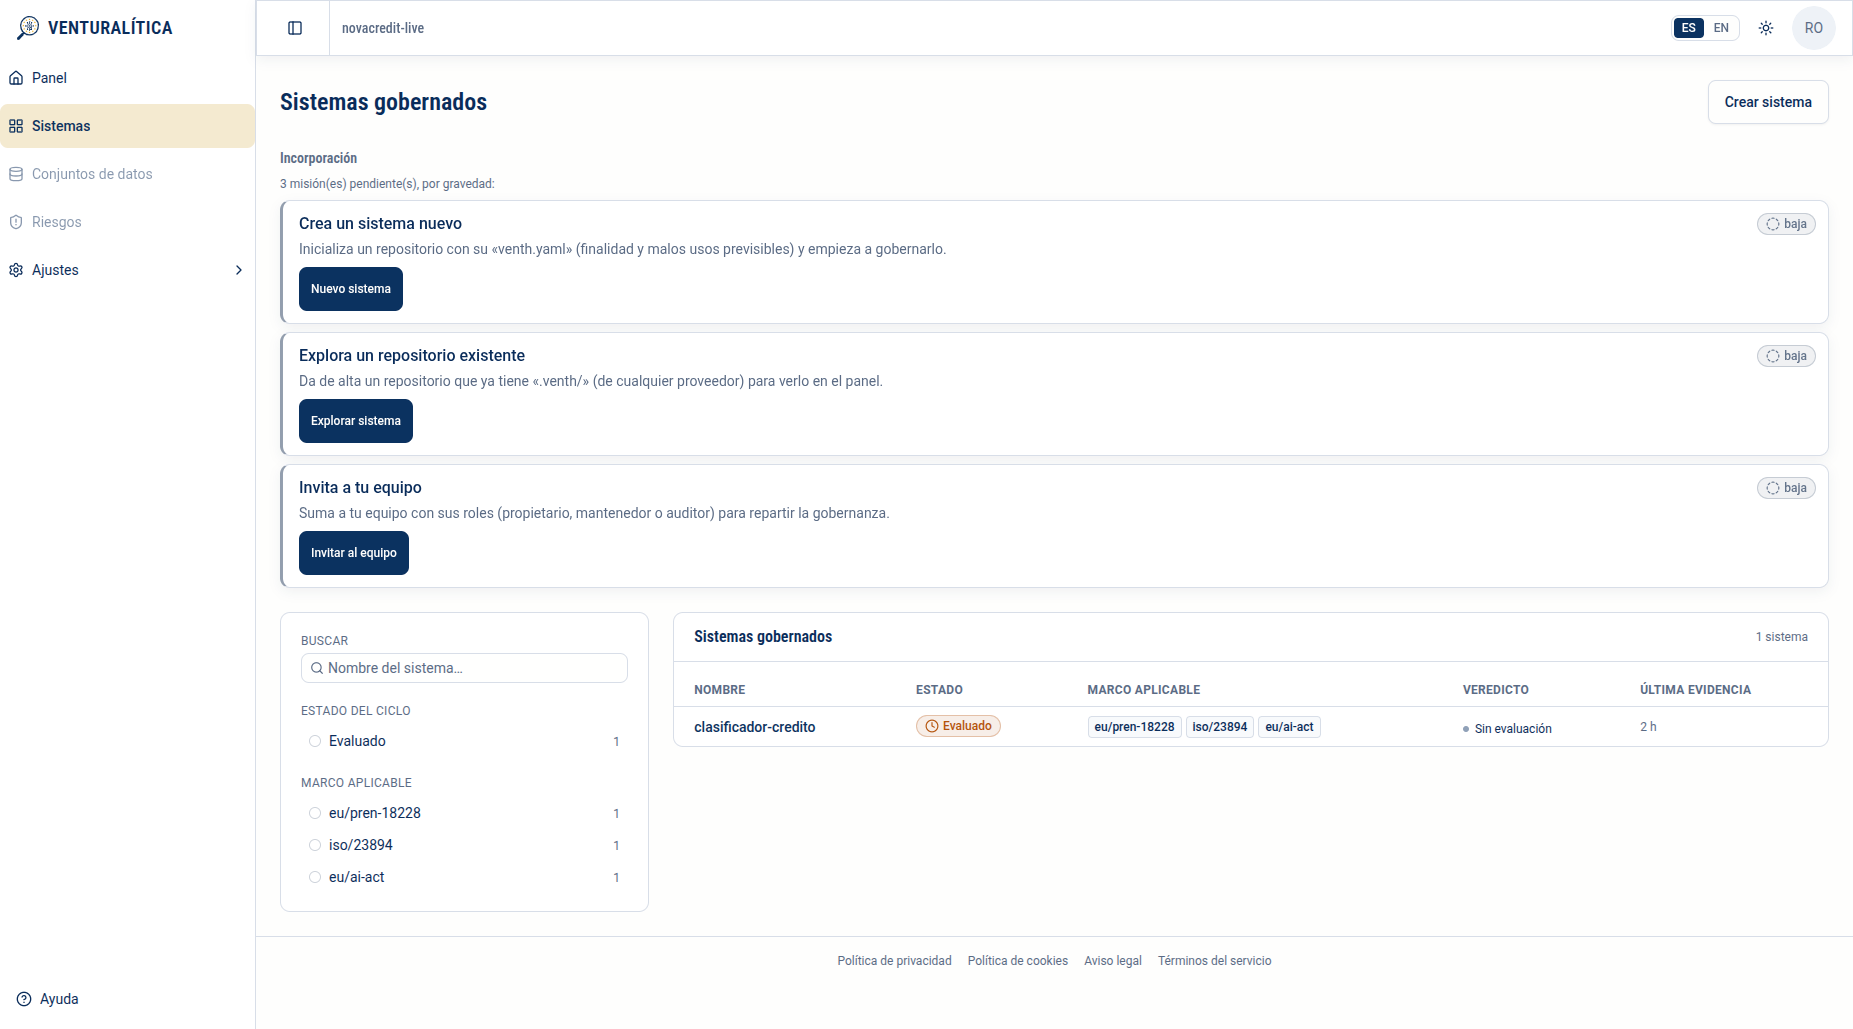Image resolution: width=1853 pixels, height=1029 pixels.
Task: Click the Panel home icon
Action: click(16, 78)
